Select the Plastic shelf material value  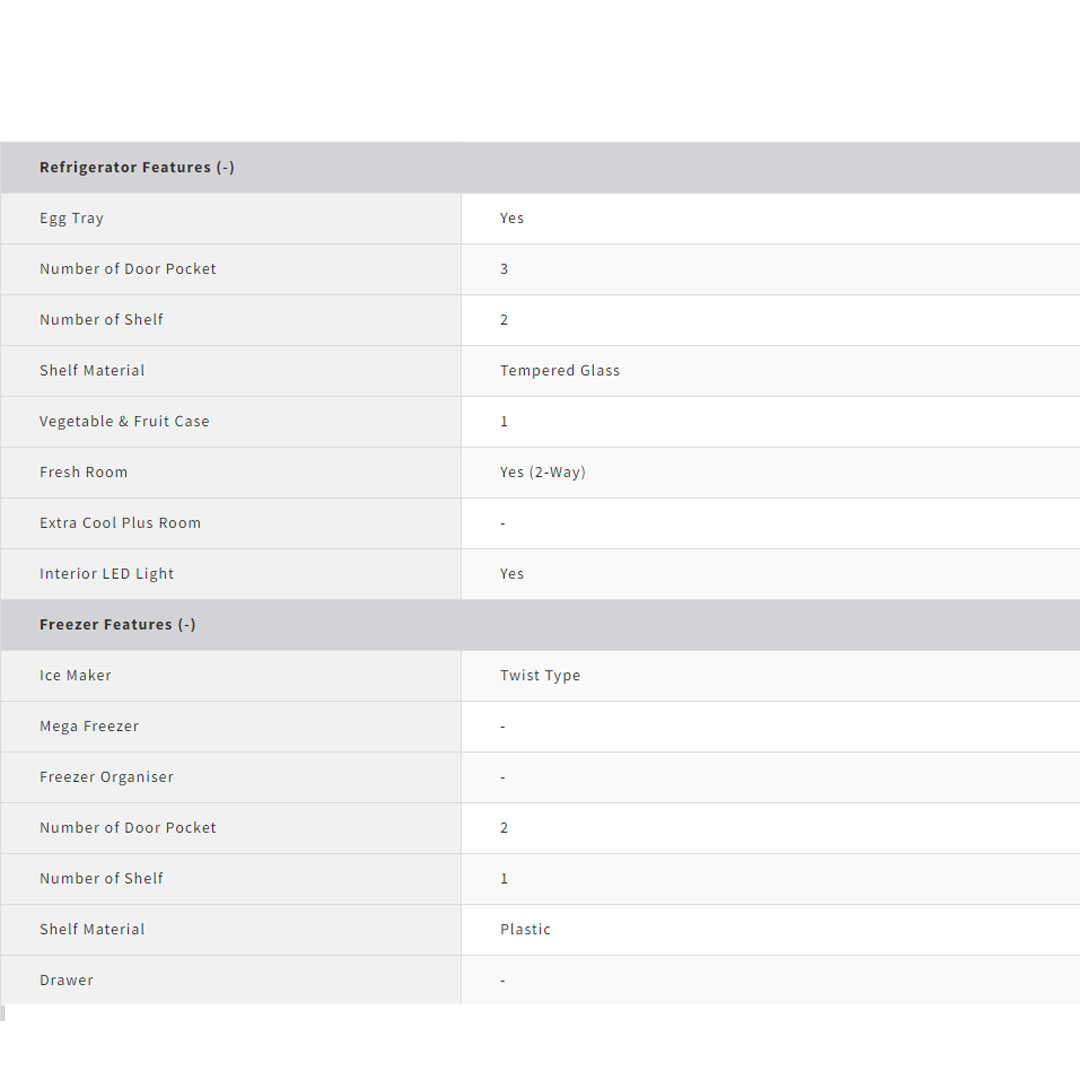pyautogui.click(x=525, y=929)
